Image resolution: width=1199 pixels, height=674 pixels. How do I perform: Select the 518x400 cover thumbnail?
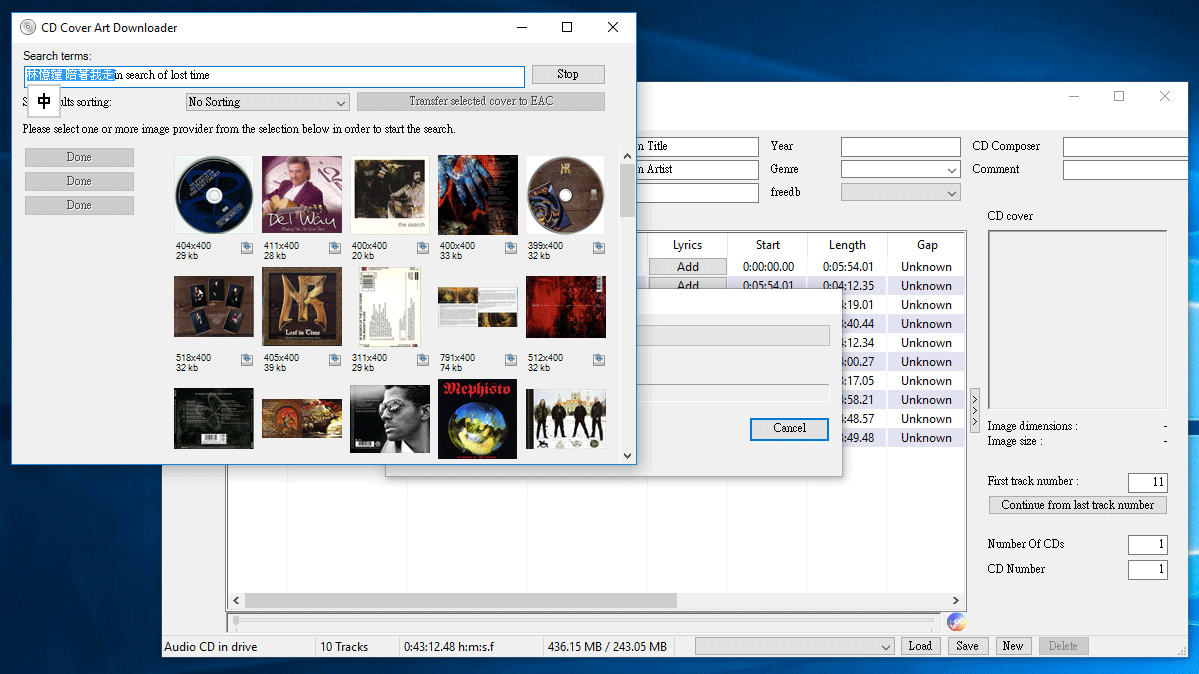coord(214,307)
